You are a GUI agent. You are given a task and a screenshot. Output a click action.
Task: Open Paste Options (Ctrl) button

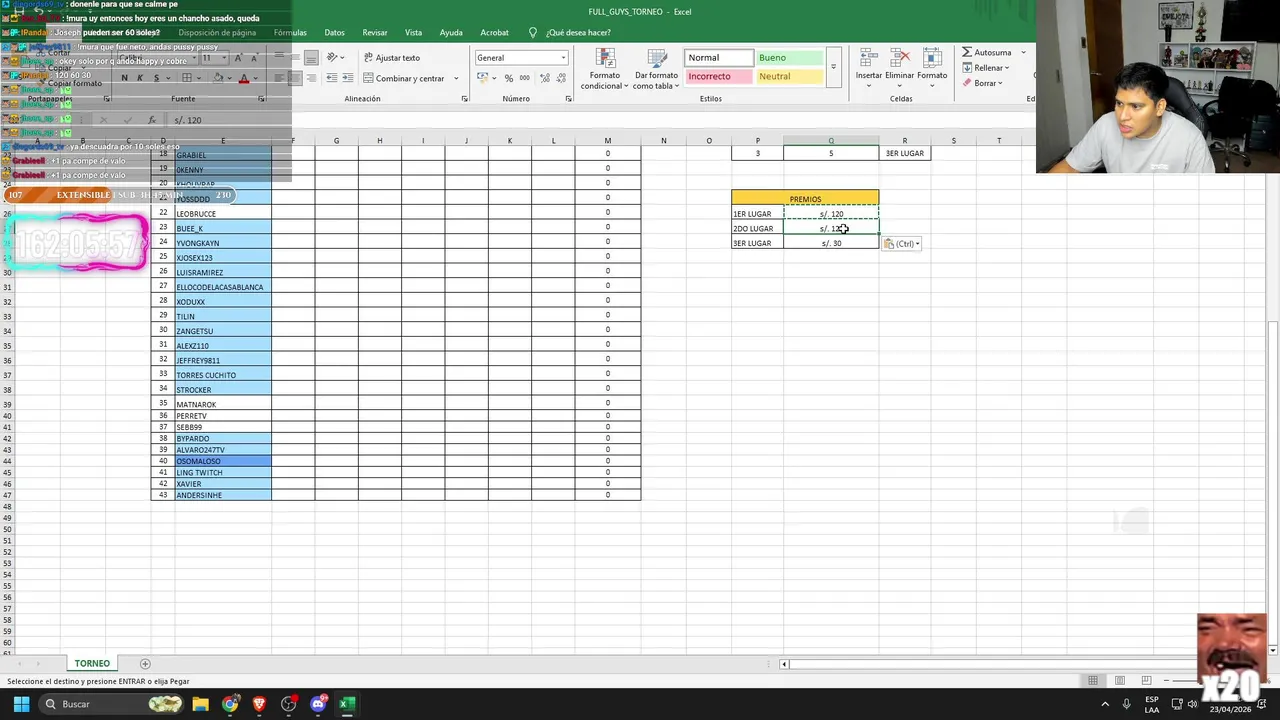pyautogui.click(x=901, y=244)
